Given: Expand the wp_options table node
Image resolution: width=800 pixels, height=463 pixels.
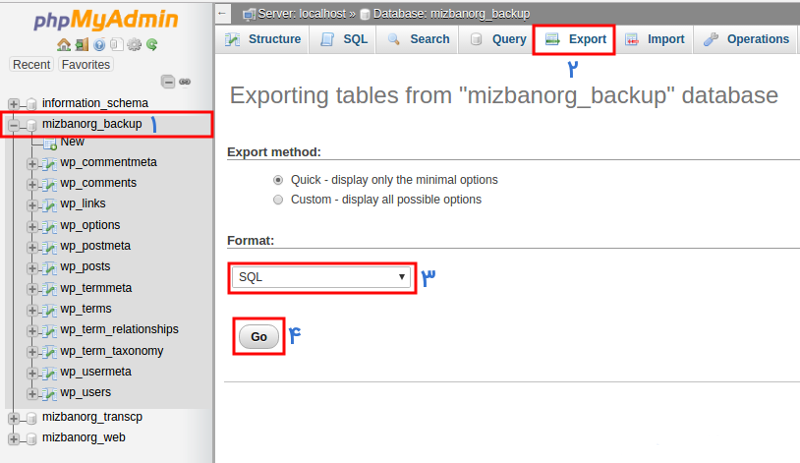Looking at the screenshot, I should point(32,226).
